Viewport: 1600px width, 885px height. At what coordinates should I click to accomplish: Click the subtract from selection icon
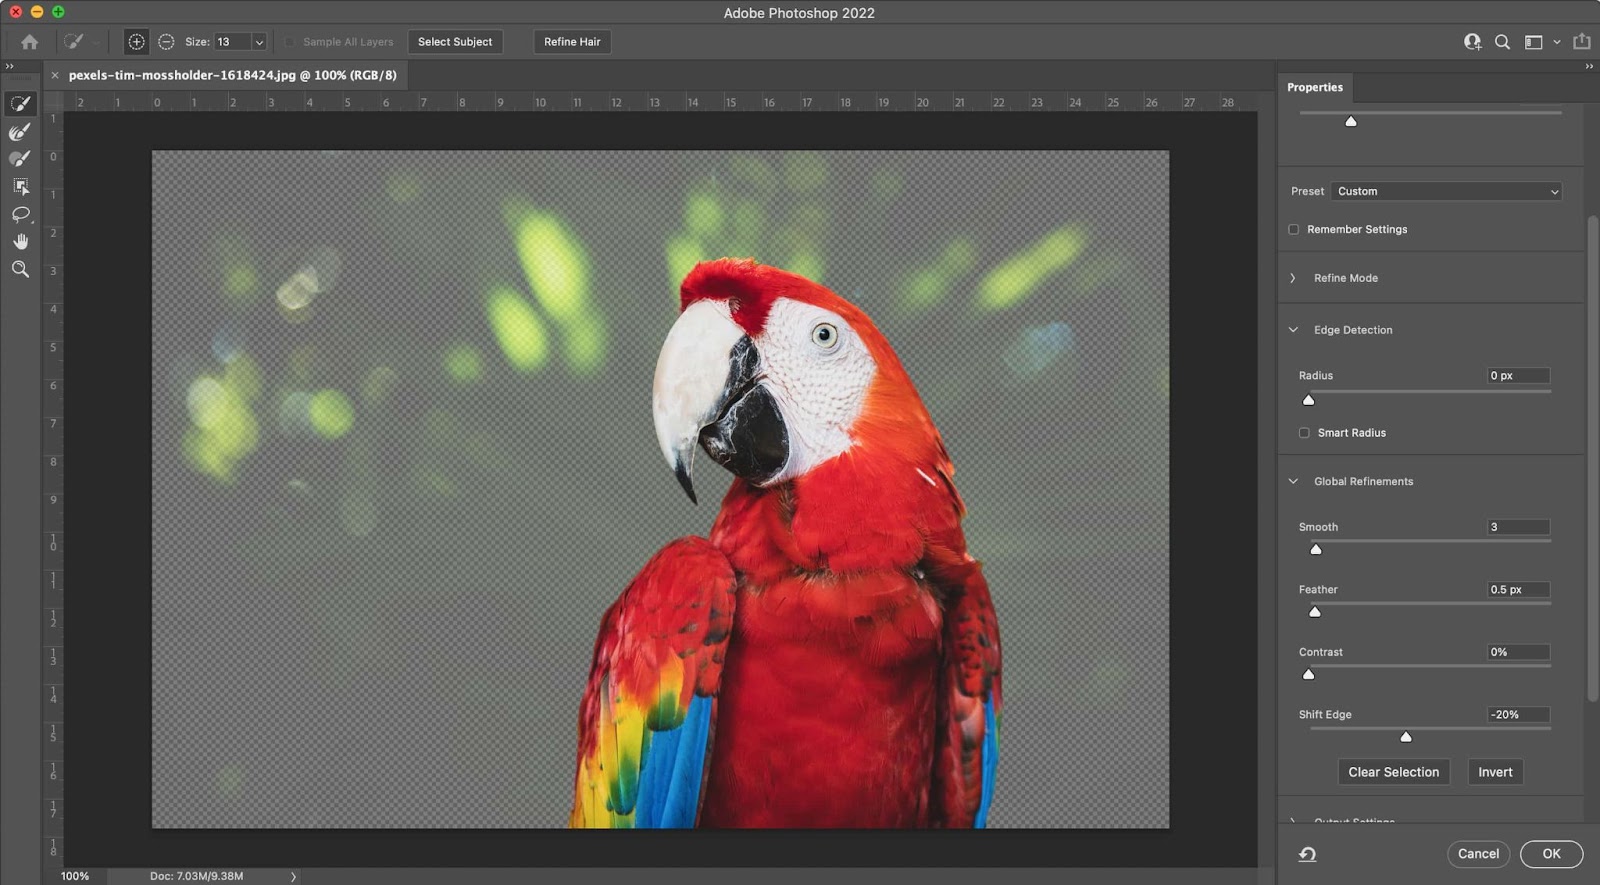pyautogui.click(x=166, y=42)
